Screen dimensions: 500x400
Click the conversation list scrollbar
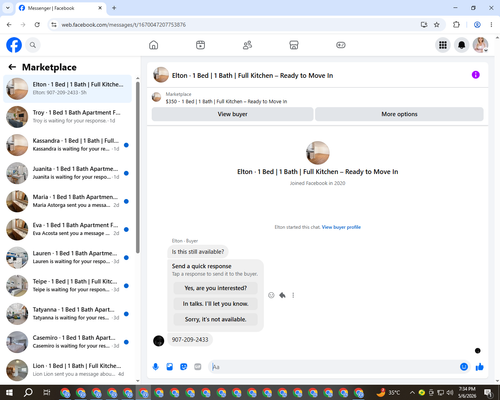138,167
